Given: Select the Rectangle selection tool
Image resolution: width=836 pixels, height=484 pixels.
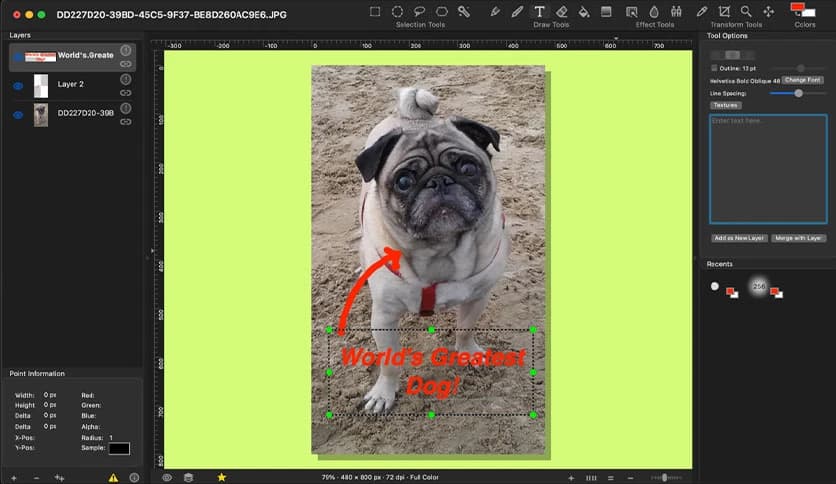Looking at the screenshot, I should tap(375, 12).
